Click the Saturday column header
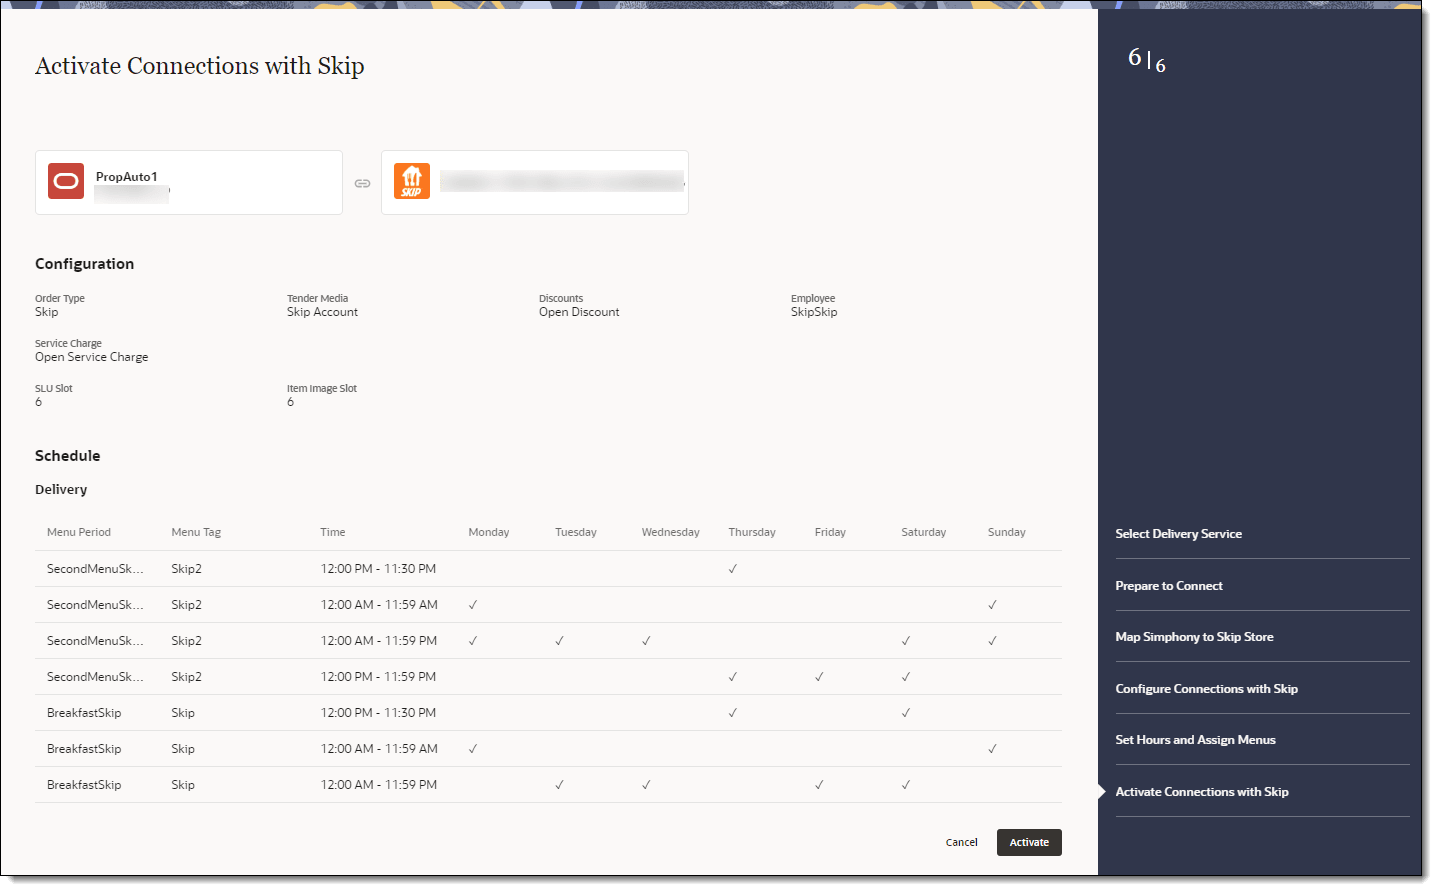The height and width of the screenshot is (891, 1437). pyautogui.click(x=924, y=532)
